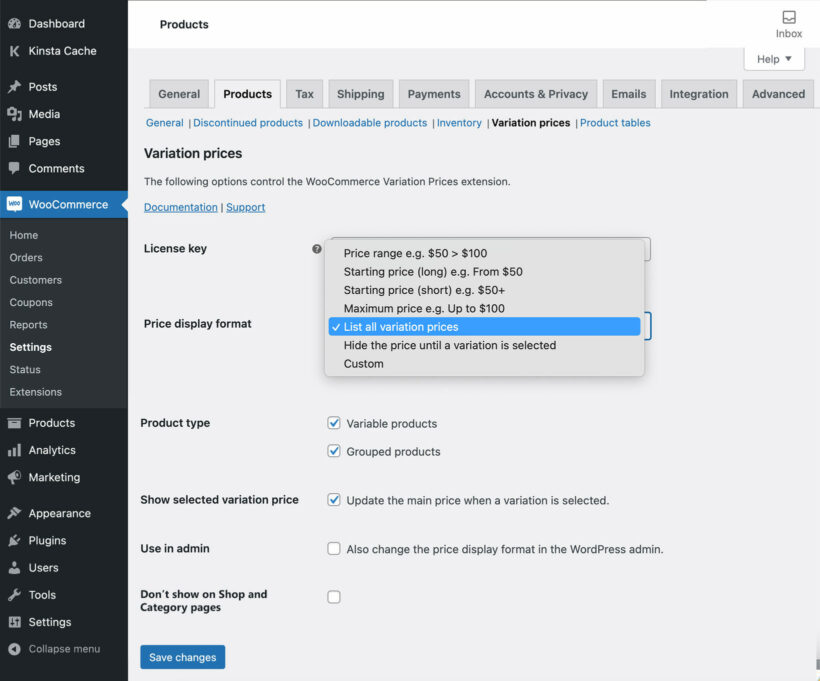820x681 pixels.
Task: Enable the Use in admin checkbox
Action: pyautogui.click(x=334, y=548)
